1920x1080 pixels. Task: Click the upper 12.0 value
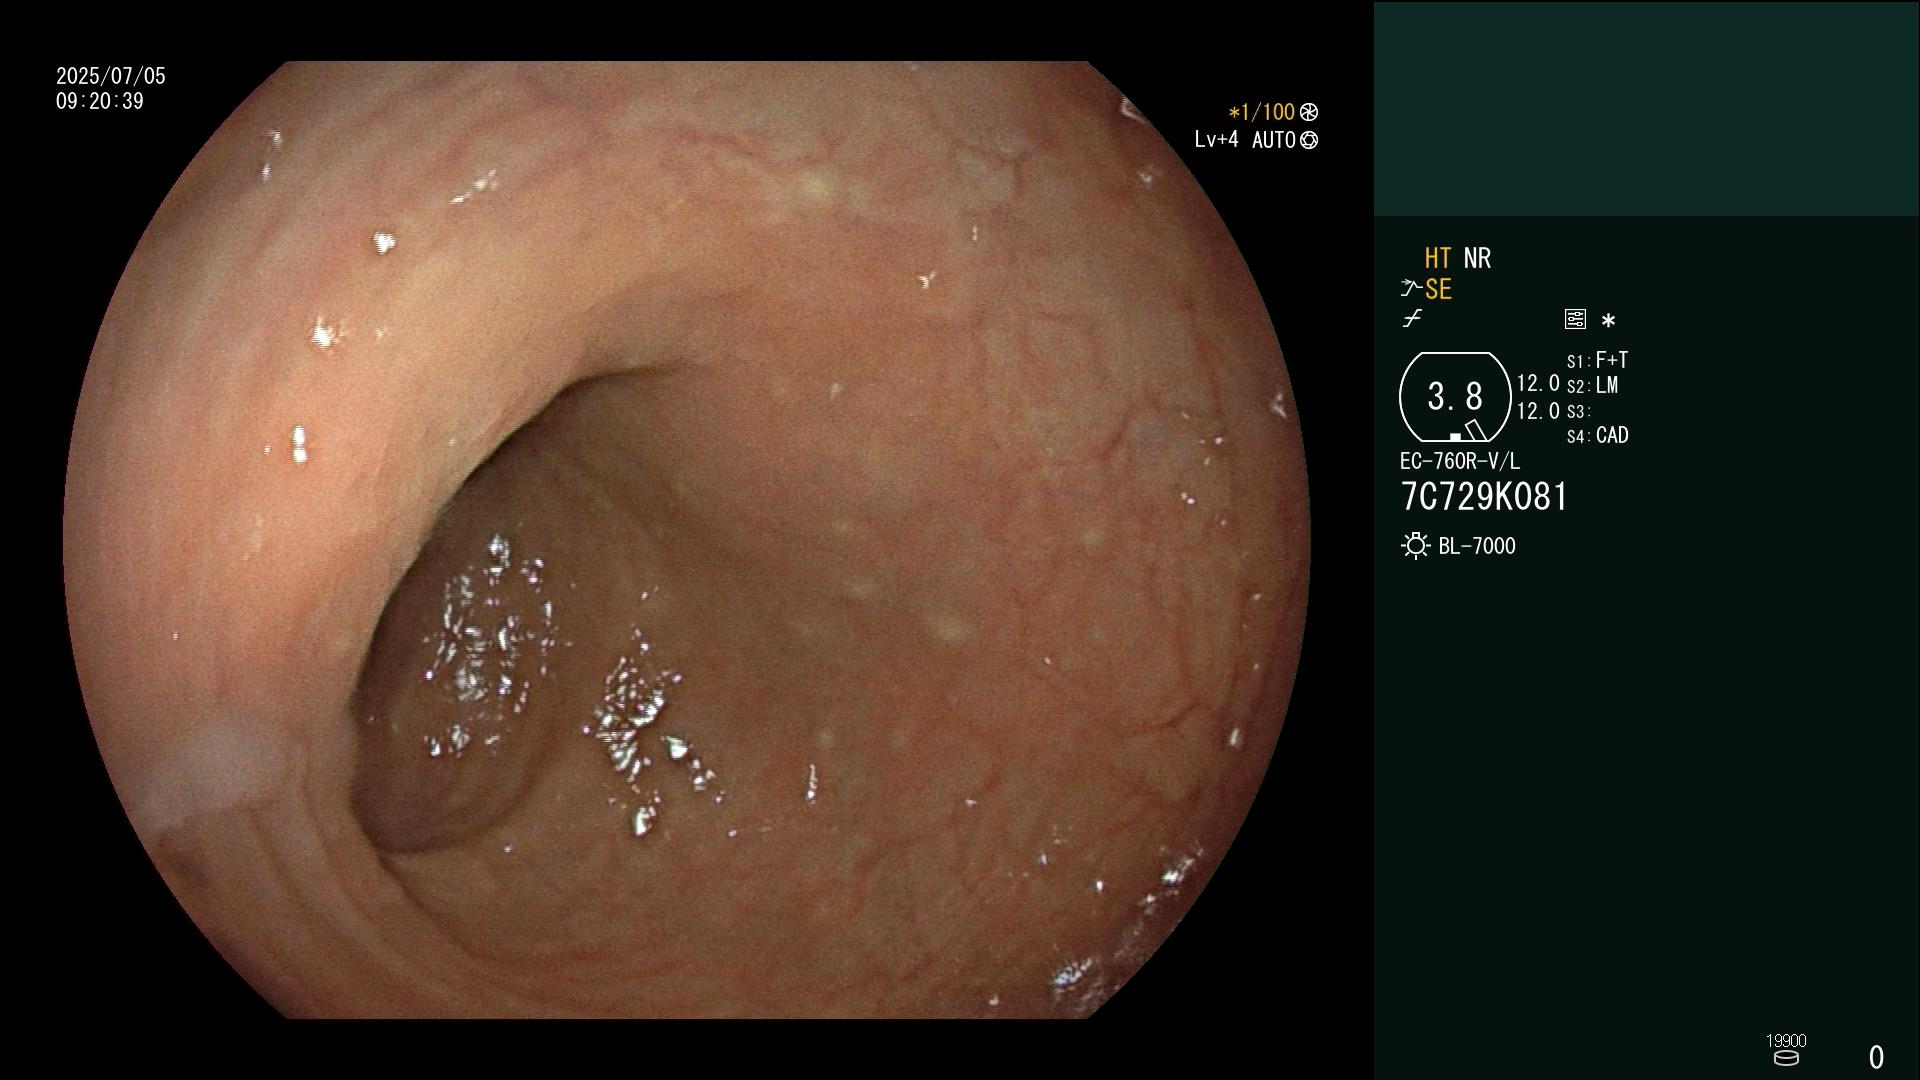point(1538,384)
